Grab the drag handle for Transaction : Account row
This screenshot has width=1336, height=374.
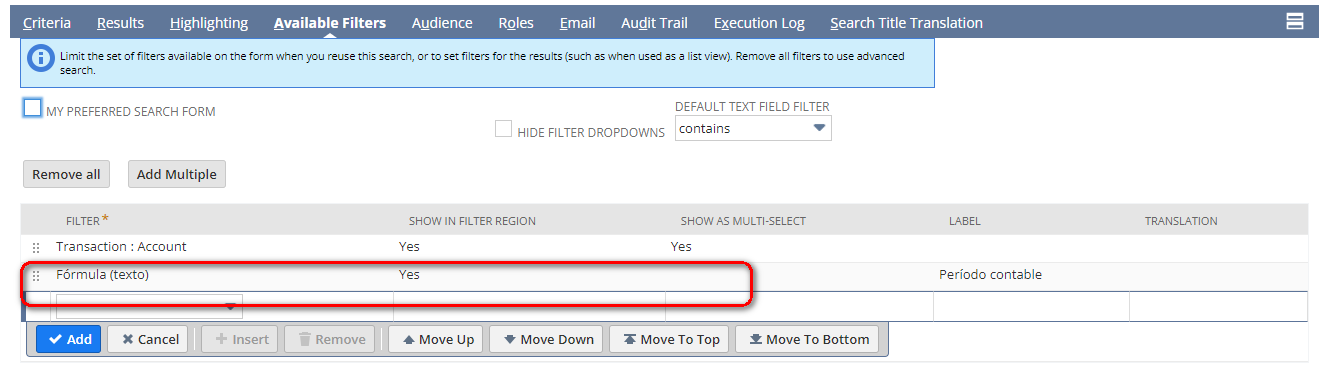pyautogui.click(x=36, y=247)
